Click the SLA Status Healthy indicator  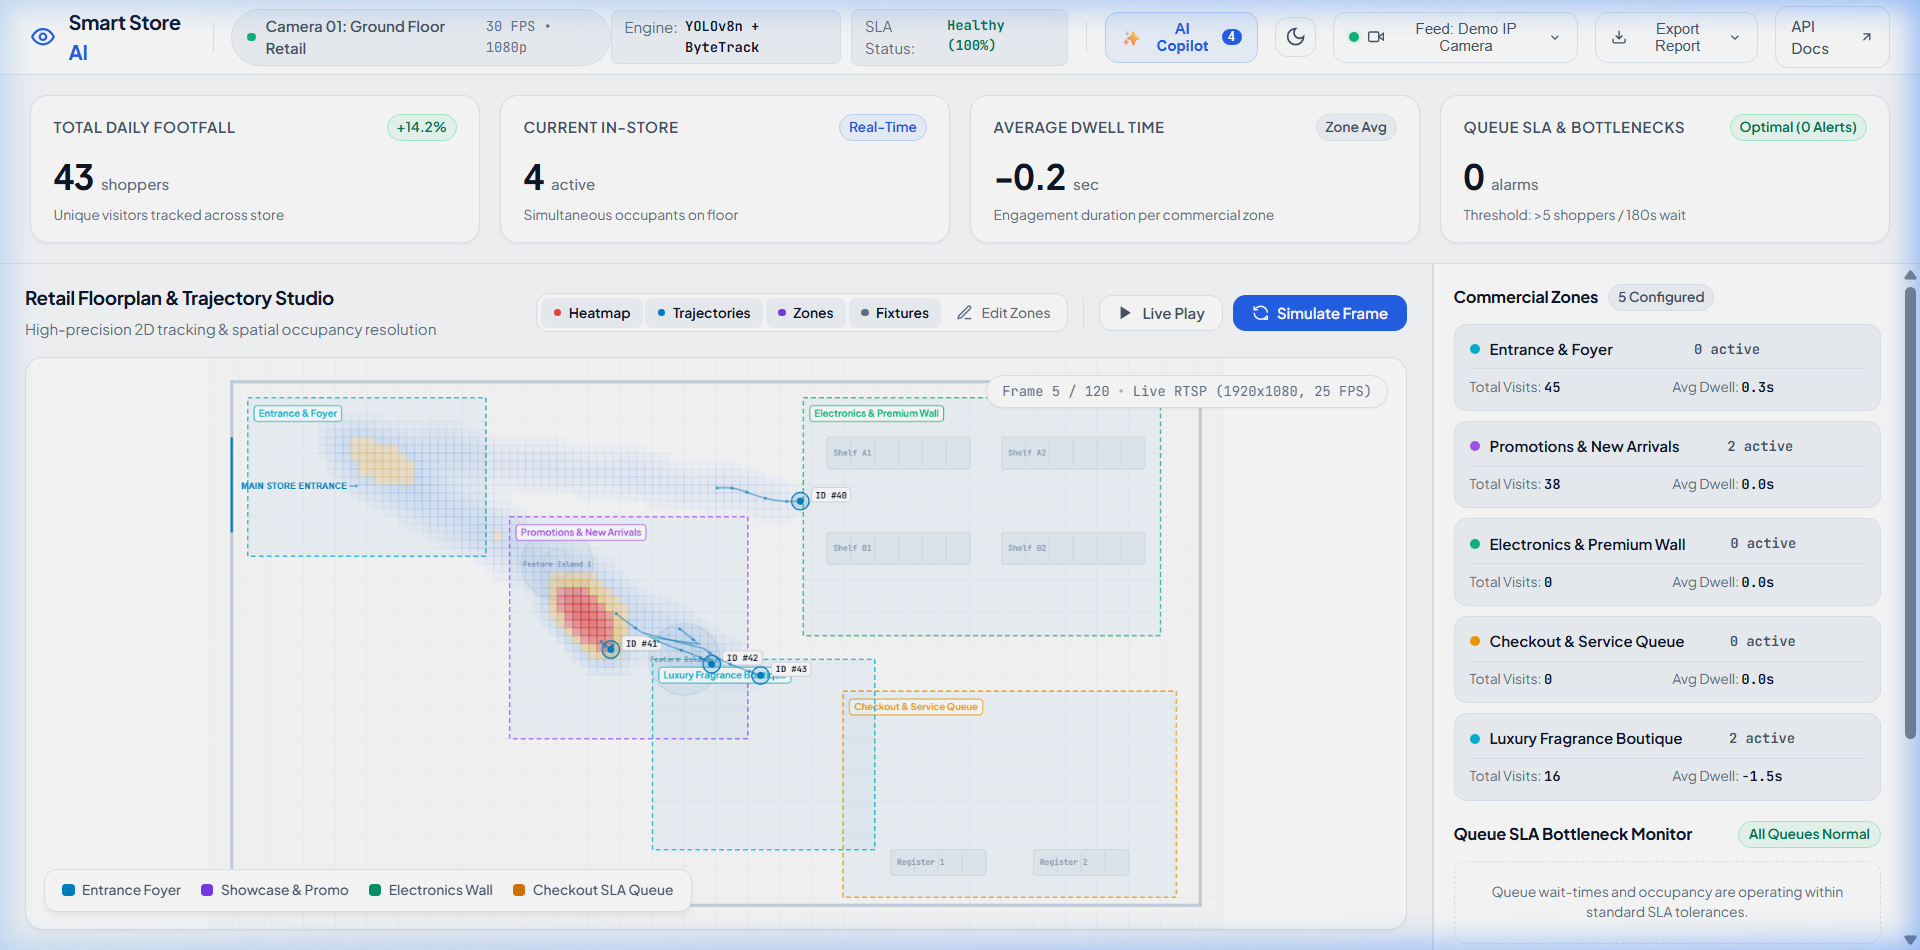[x=959, y=37]
